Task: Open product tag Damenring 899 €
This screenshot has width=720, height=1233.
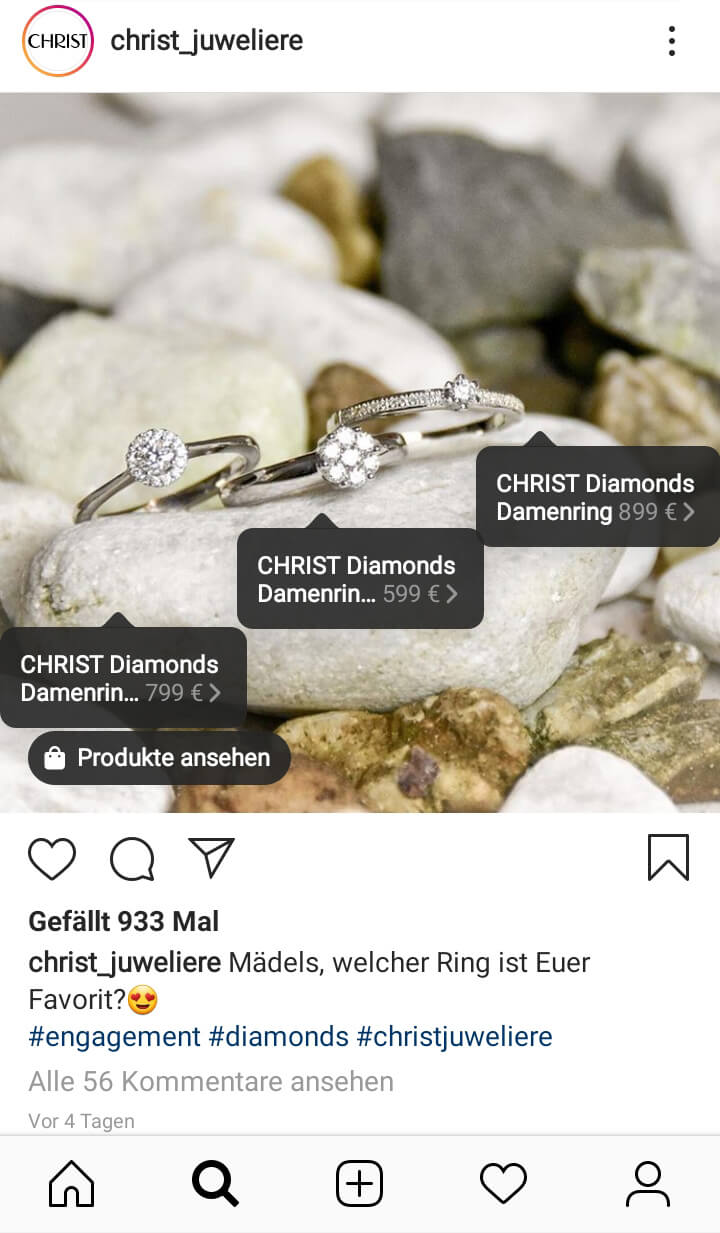Action: click(x=597, y=497)
